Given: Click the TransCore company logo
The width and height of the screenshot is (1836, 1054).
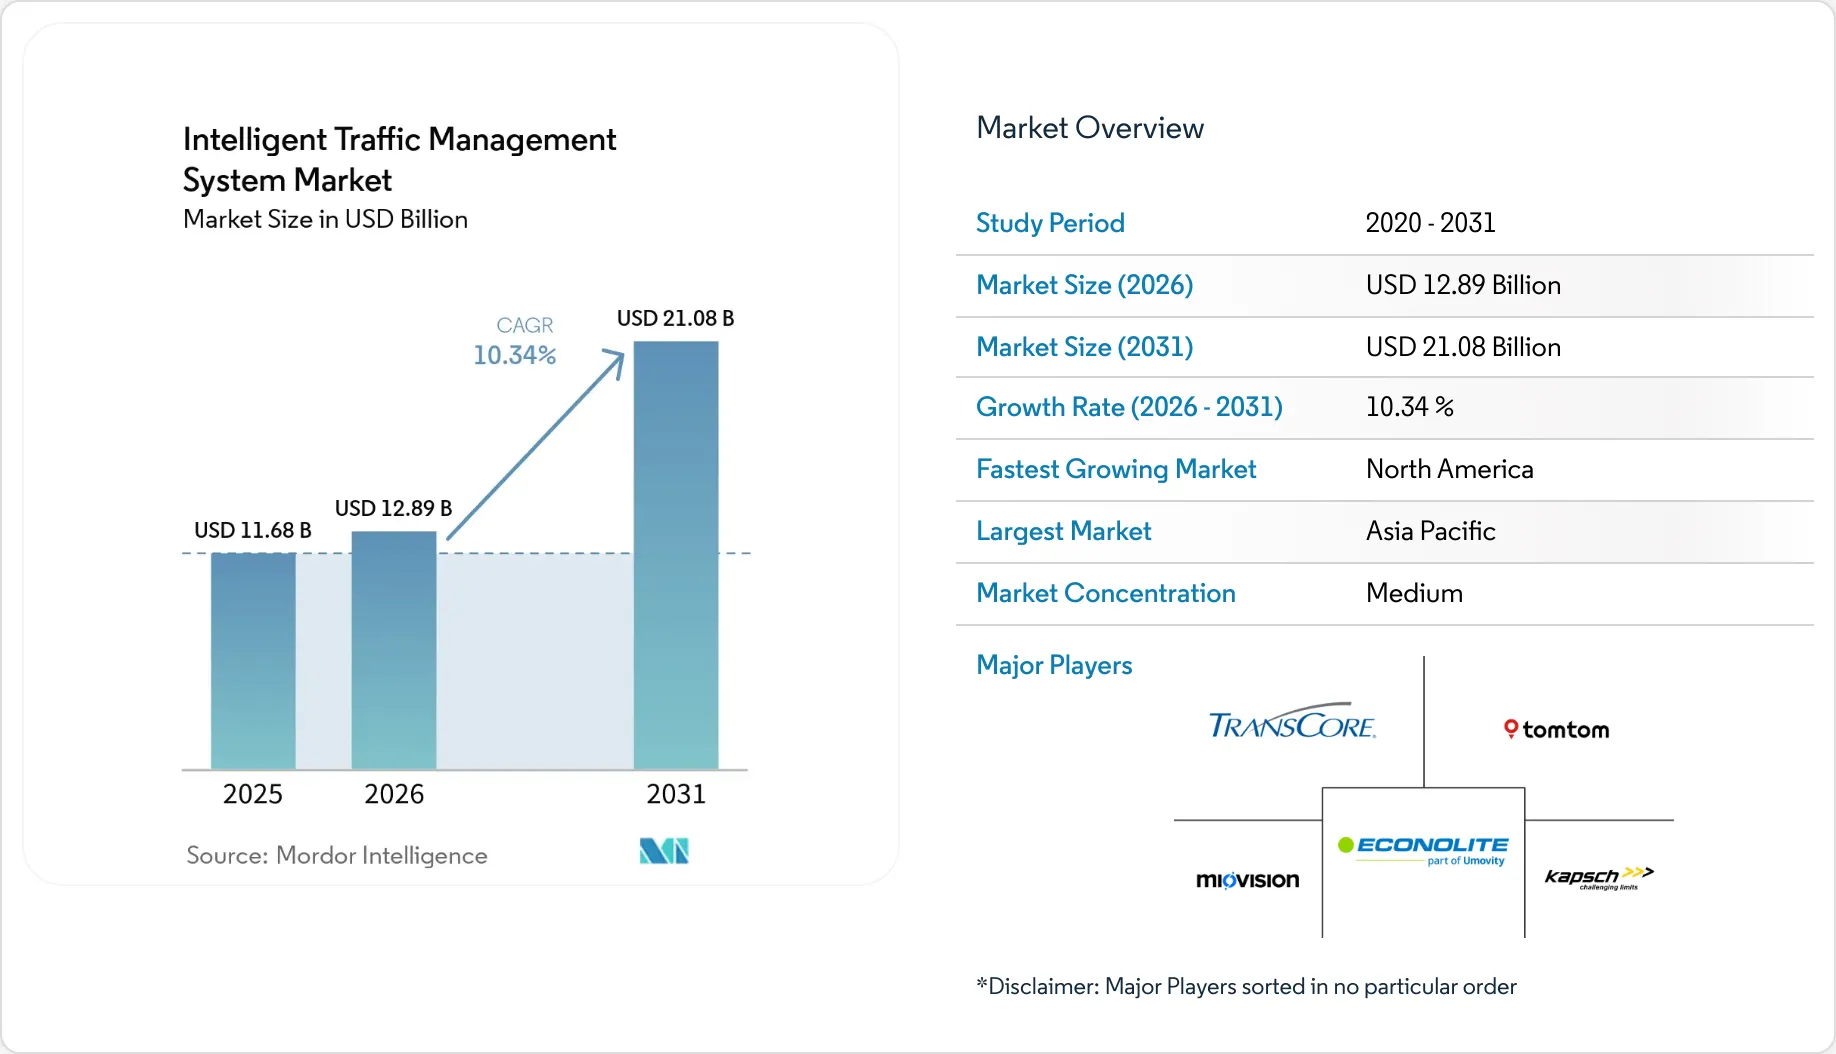Looking at the screenshot, I should point(1292,721).
